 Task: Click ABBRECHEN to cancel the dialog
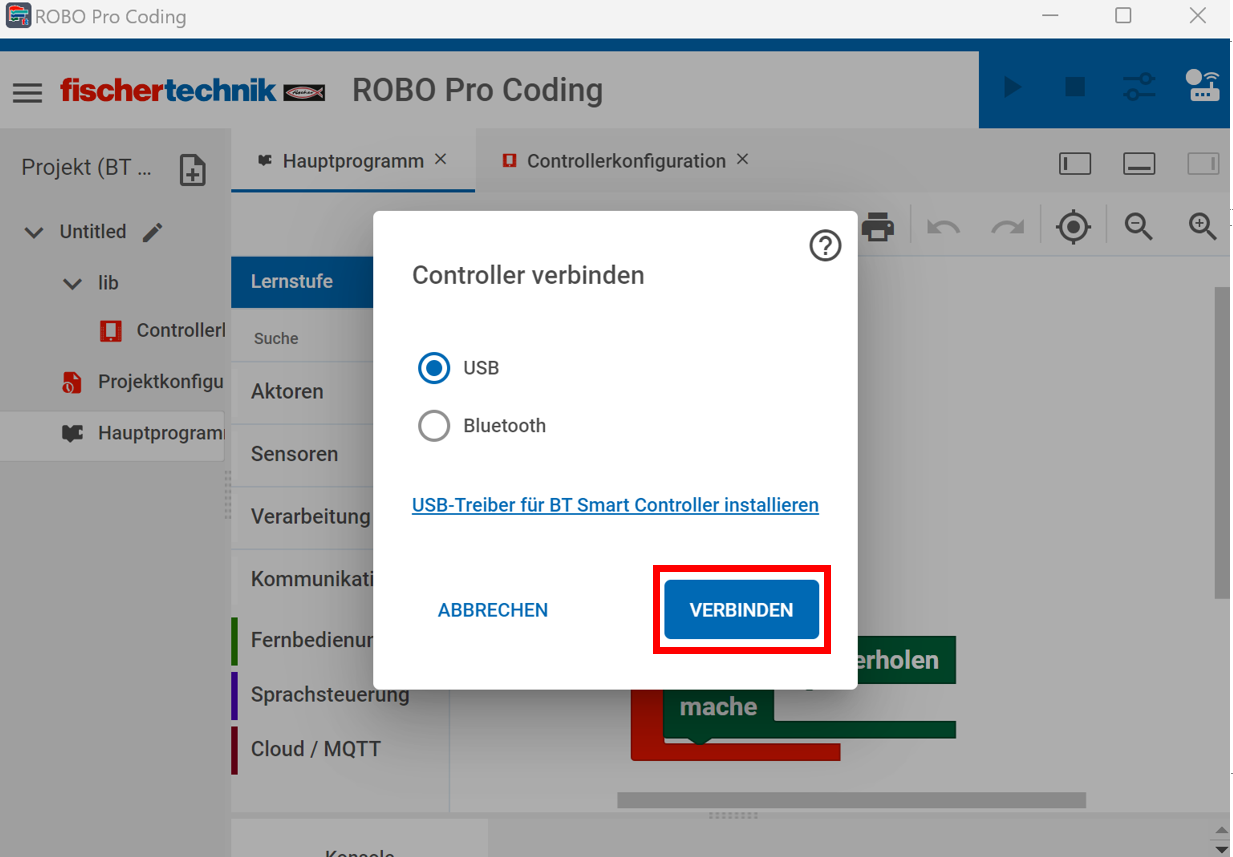(493, 610)
